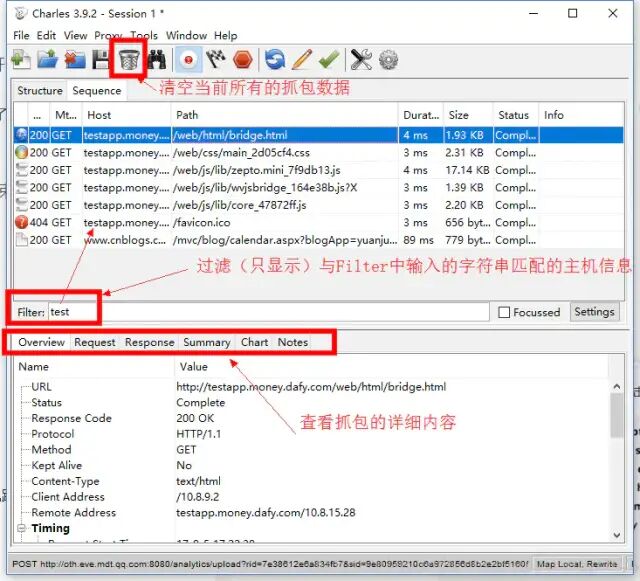Open filter Settings button
Screen dimensions: 640x581
pos(594,312)
